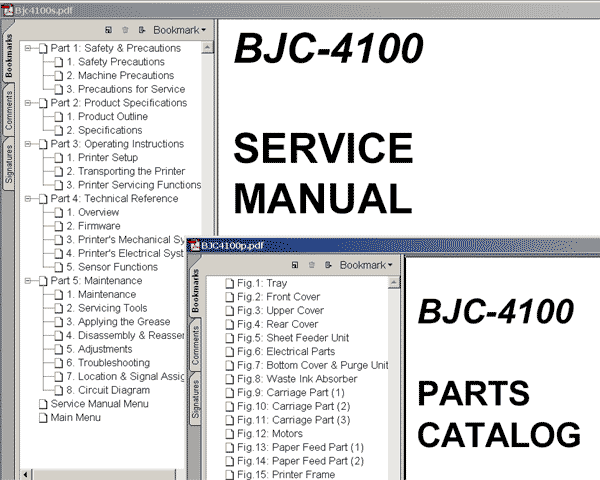
Task: Open the 'Service Manual Menu' bookmark
Action: (99, 404)
